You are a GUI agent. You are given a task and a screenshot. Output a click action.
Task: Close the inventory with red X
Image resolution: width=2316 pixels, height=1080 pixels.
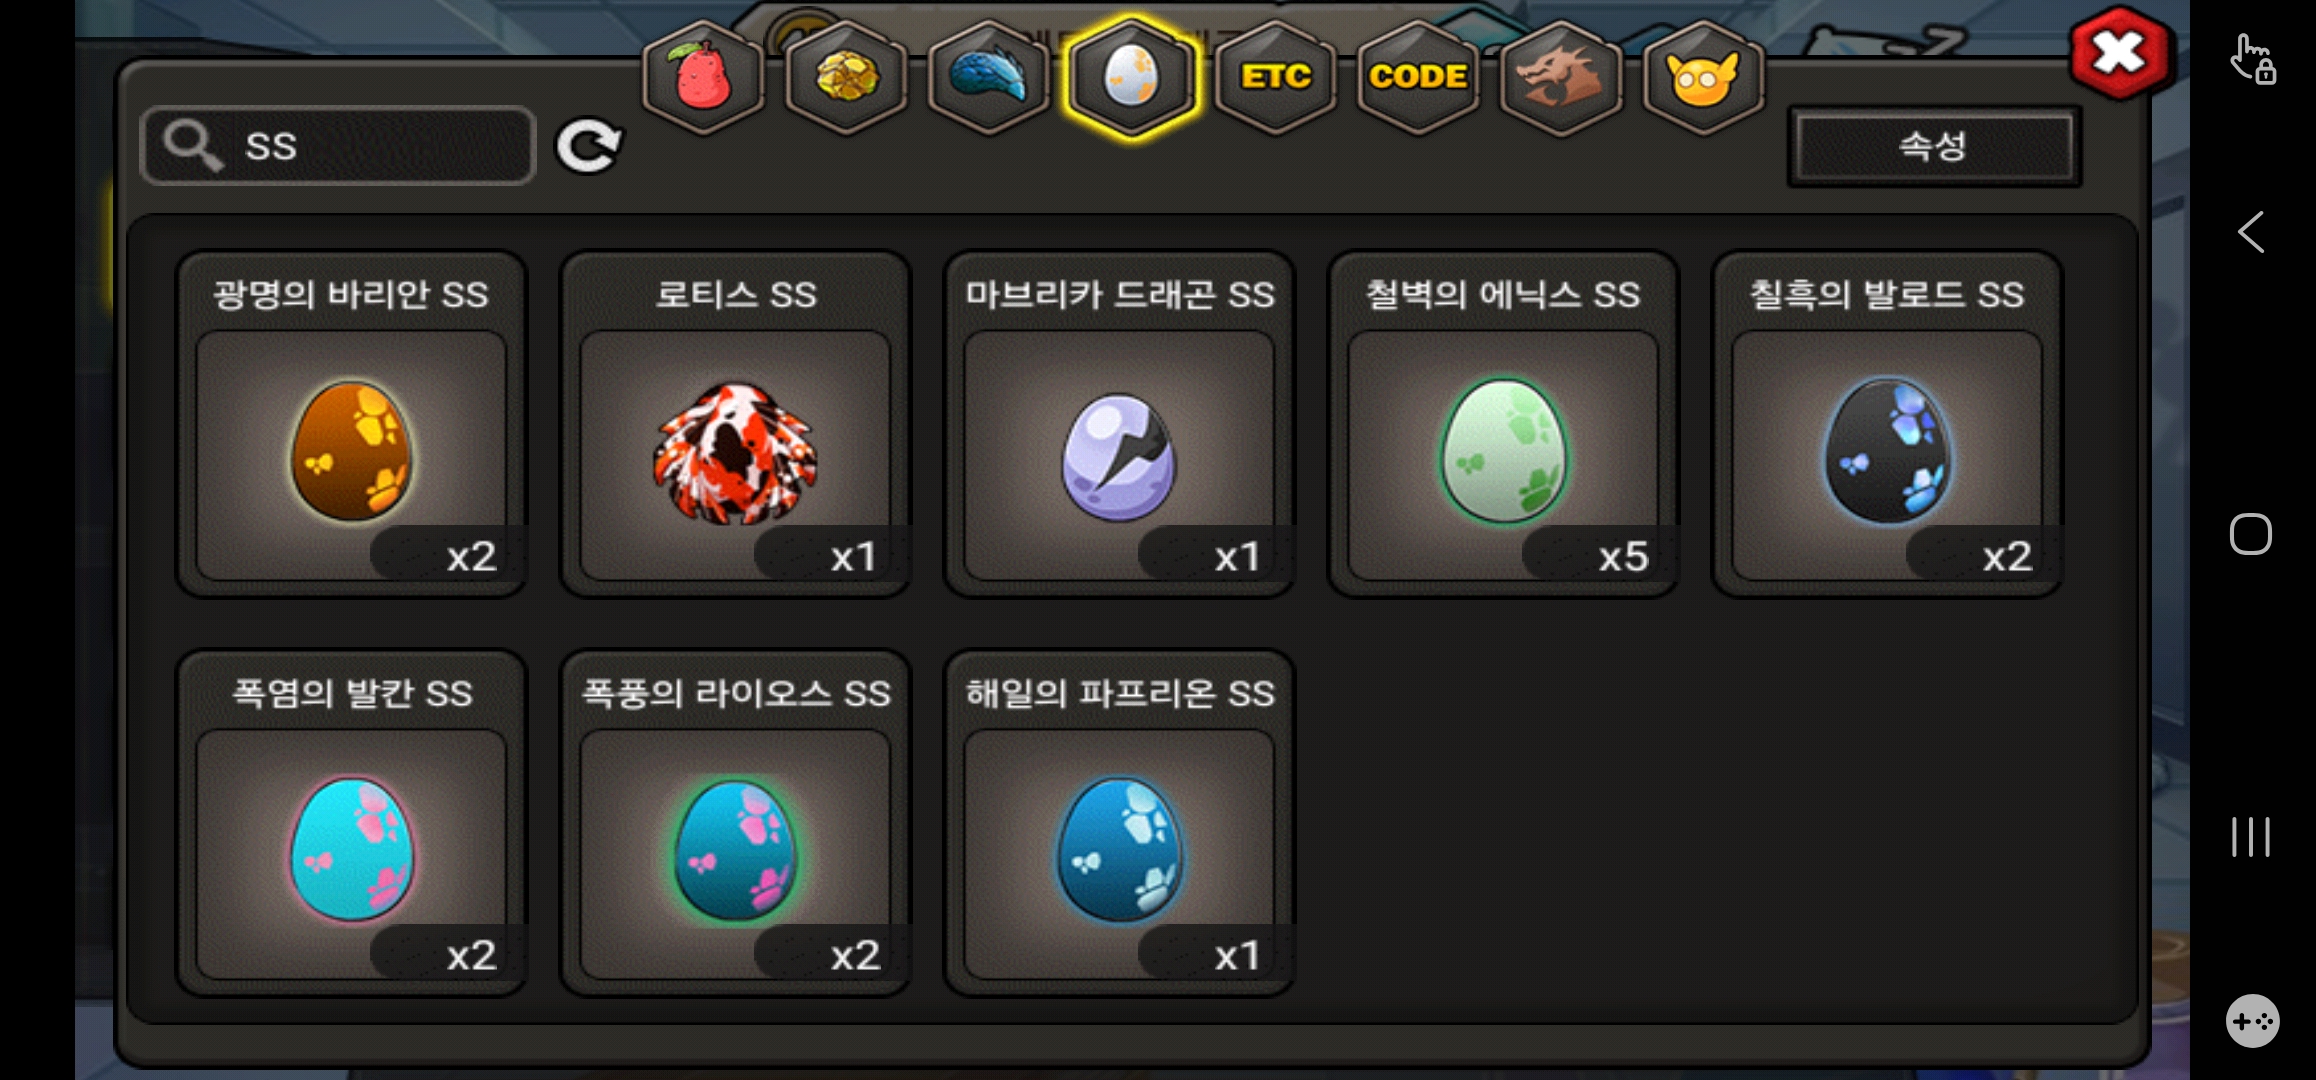(2119, 53)
